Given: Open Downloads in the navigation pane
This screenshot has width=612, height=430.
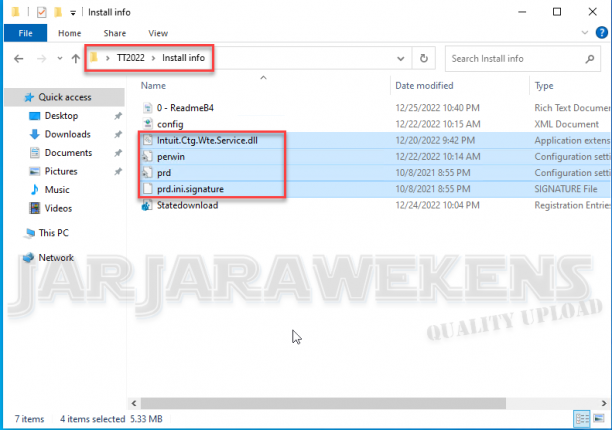Looking at the screenshot, I should [x=68, y=134].
